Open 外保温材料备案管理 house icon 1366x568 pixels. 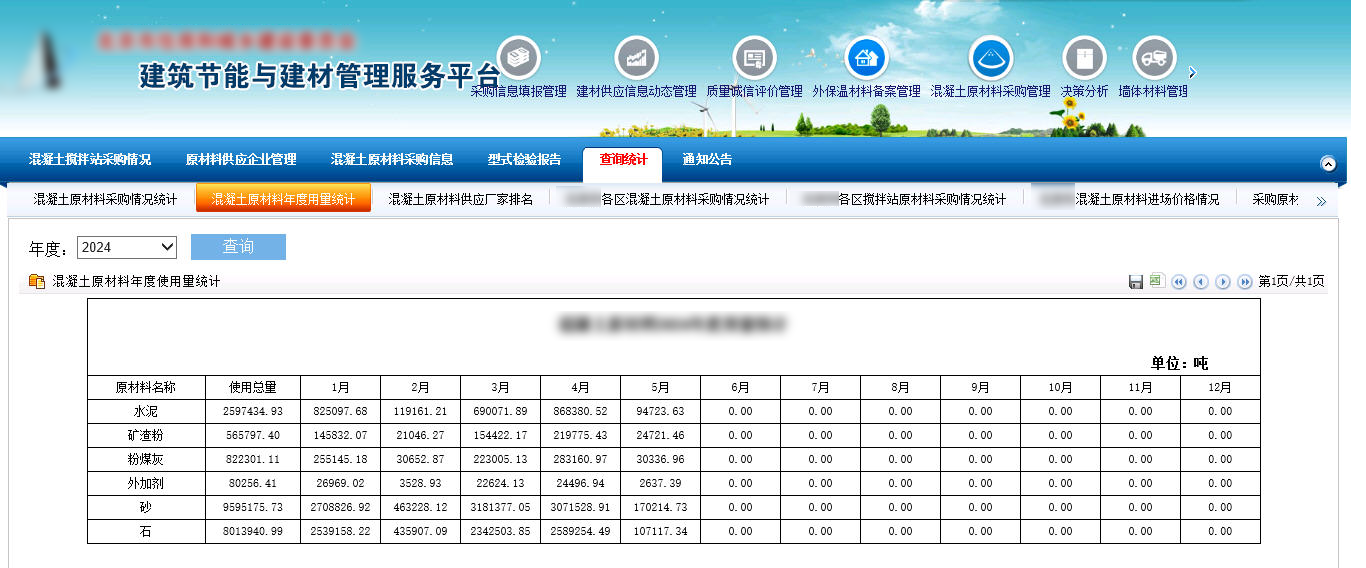[x=866, y=58]
